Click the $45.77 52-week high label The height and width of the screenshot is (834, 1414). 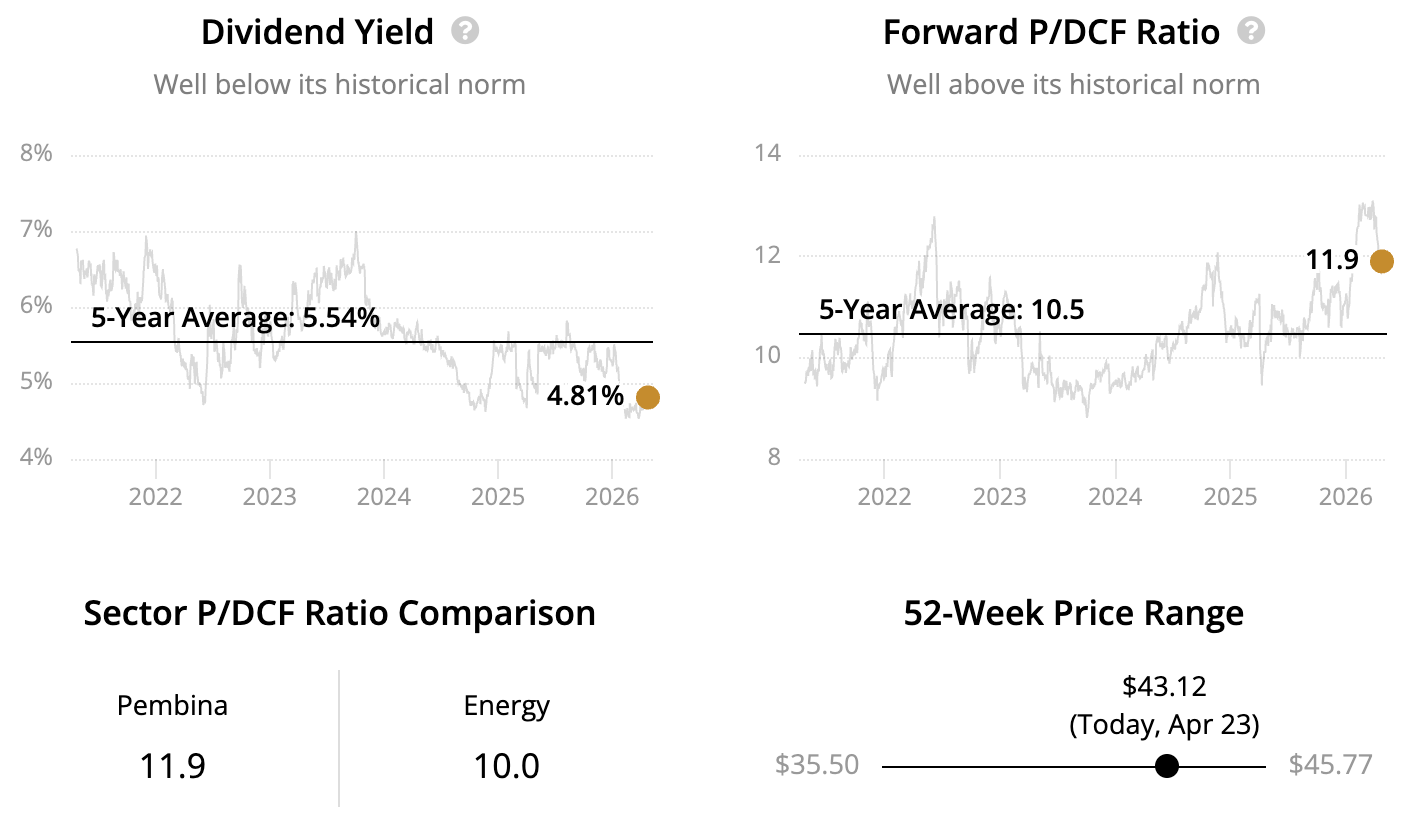1330,765
